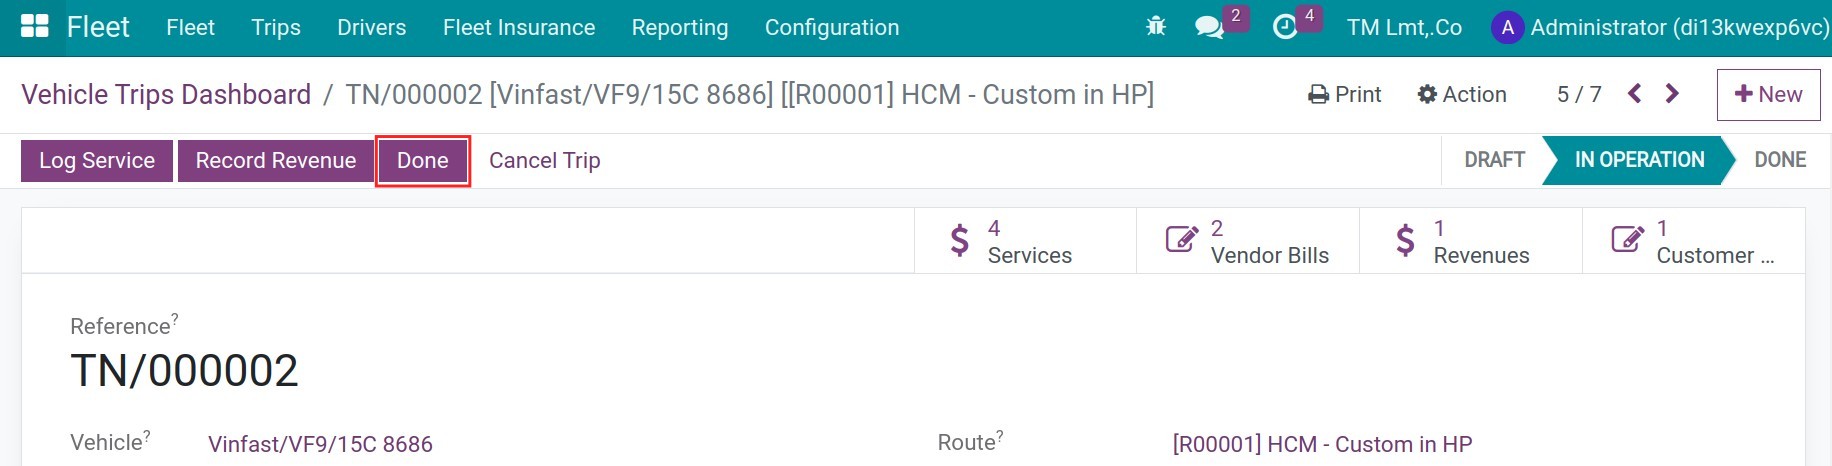The width and height of the screenshot is (1832, 466).
Task: Open the Vendor Bills stat button
Action: click(x=1248, y=241)
